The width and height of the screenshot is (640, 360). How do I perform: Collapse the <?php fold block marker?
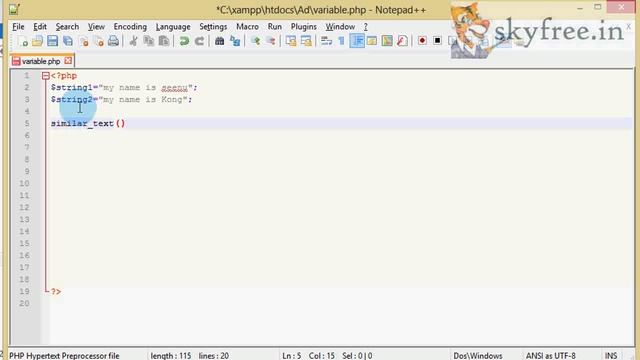pos(46,76)
